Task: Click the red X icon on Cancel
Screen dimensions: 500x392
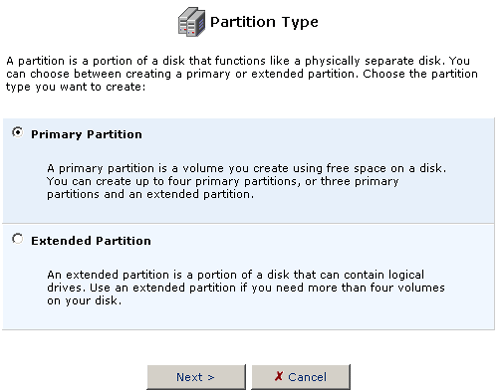Action: click(x=279, y=376)
